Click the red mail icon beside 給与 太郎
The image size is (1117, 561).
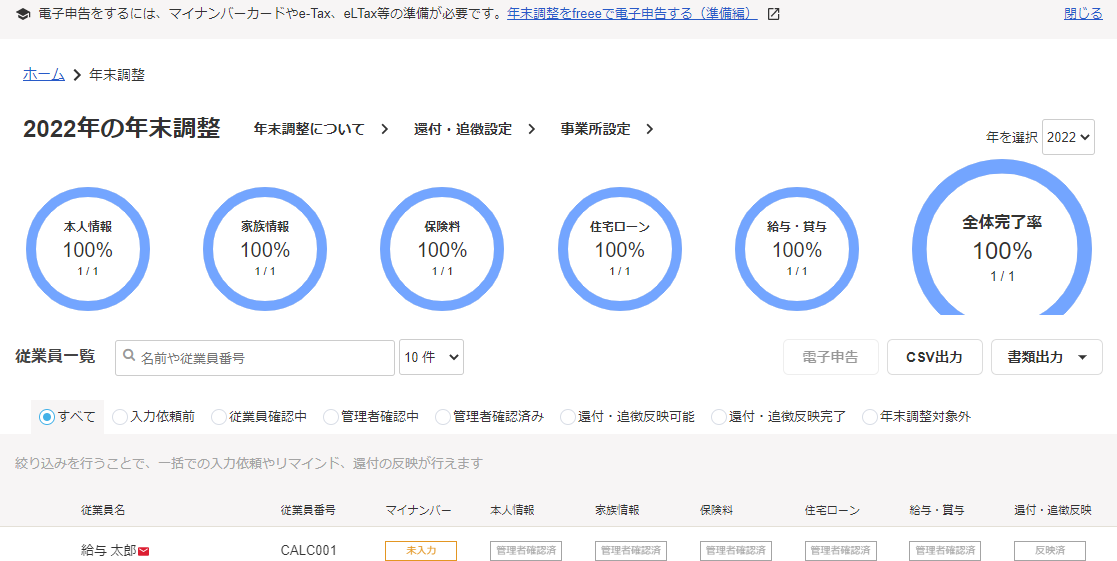pos(143,551)
